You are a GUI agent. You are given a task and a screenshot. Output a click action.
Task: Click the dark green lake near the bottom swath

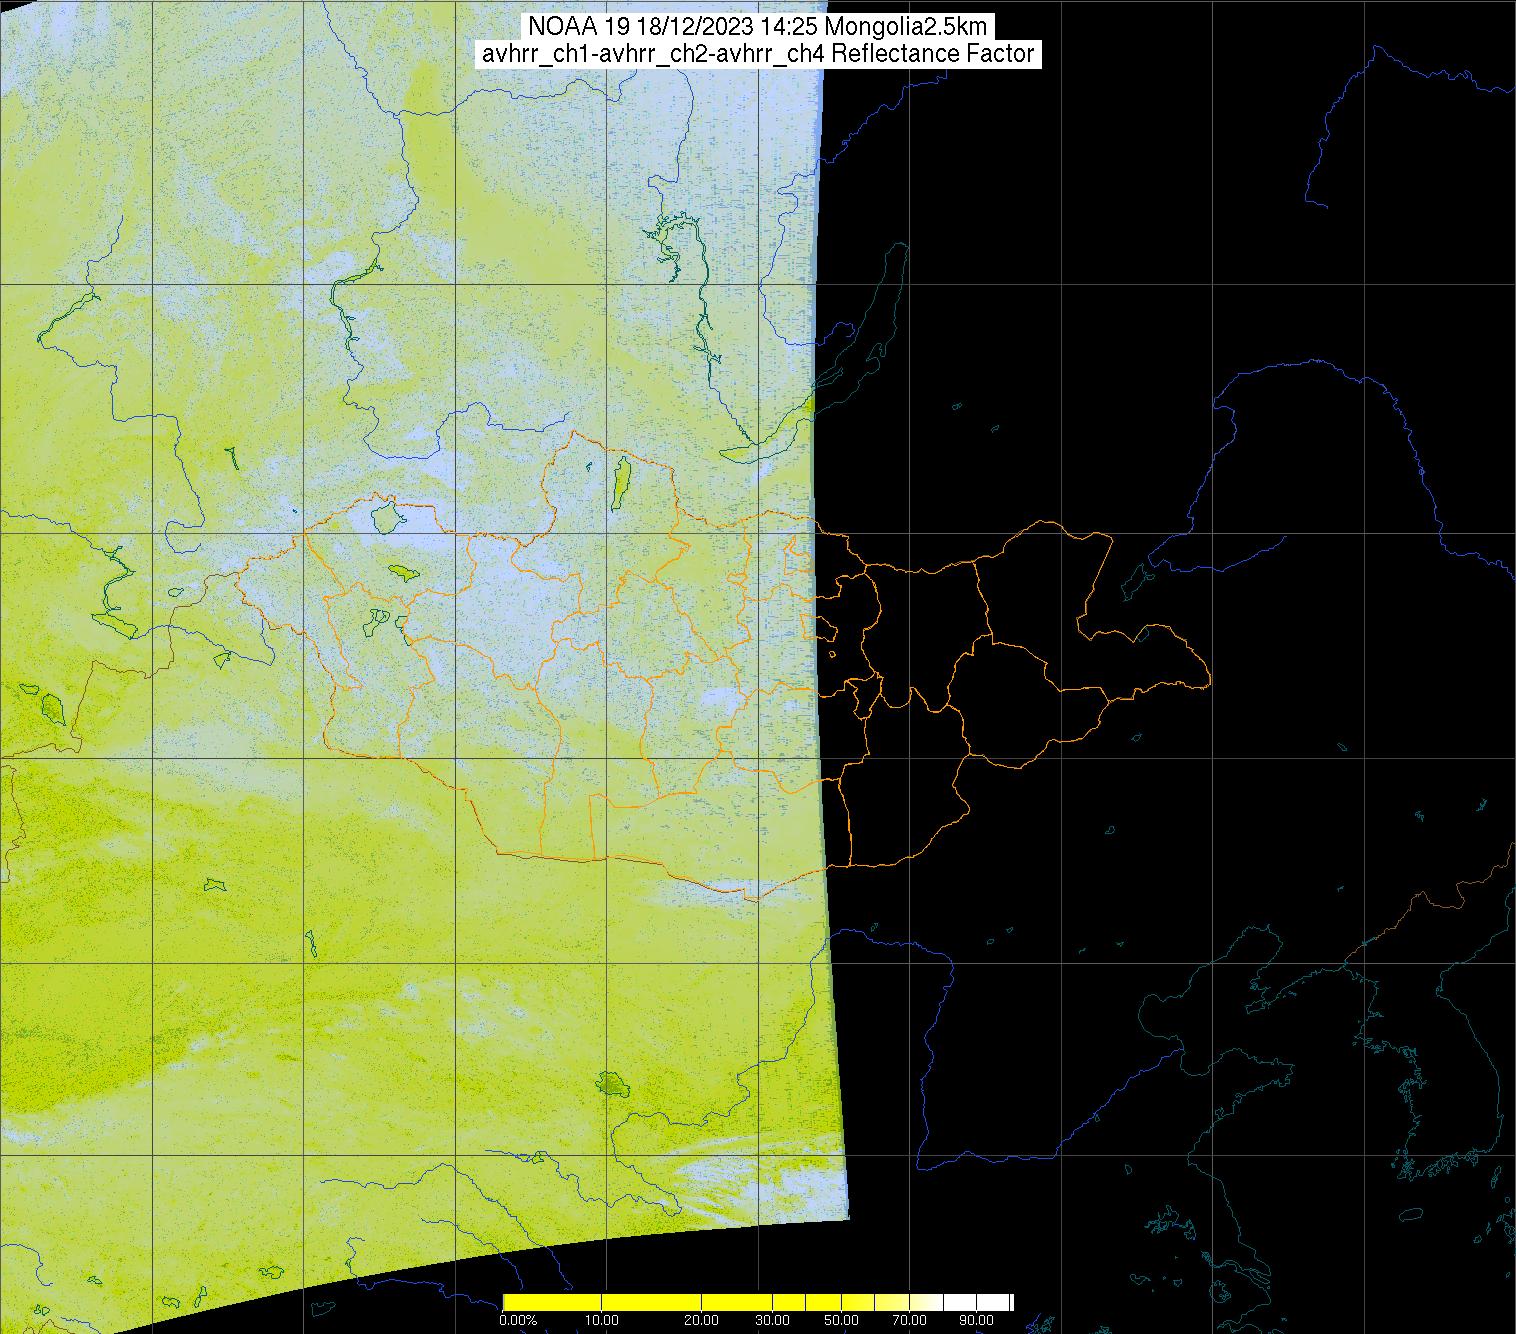point(609,1082)
